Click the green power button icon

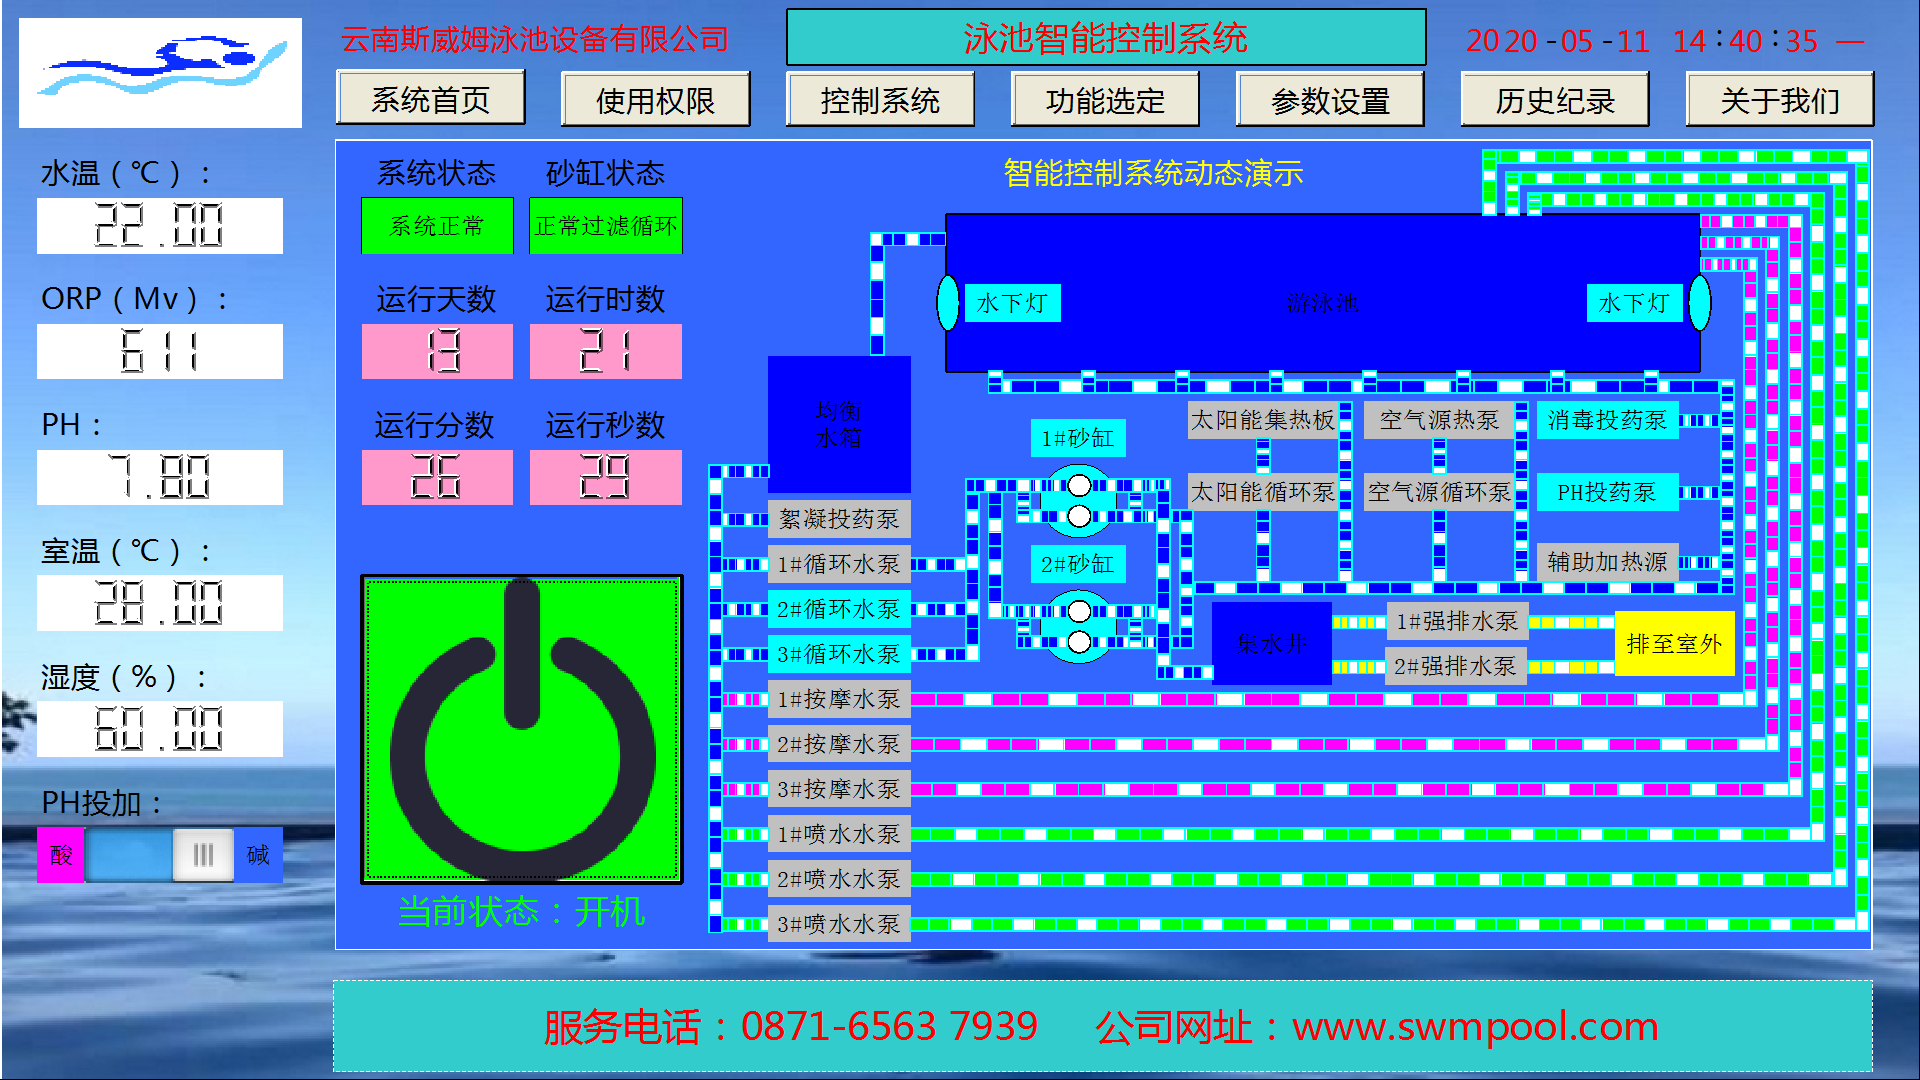click(521, 729)
